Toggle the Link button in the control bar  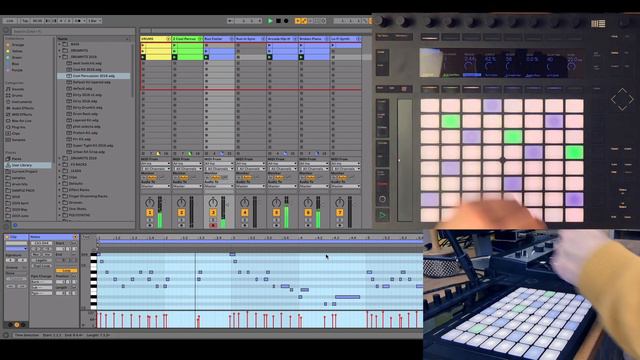click(10, 20)
